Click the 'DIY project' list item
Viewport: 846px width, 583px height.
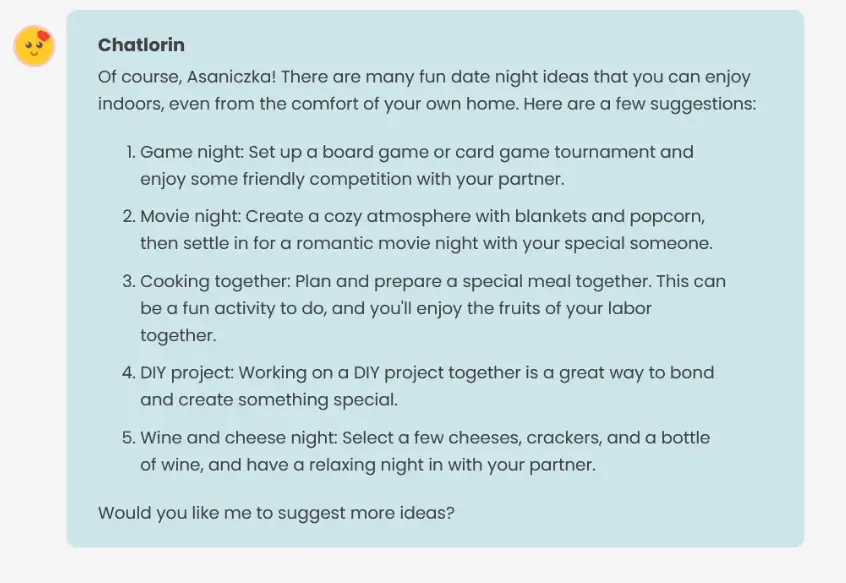click(x=427, y=373)
